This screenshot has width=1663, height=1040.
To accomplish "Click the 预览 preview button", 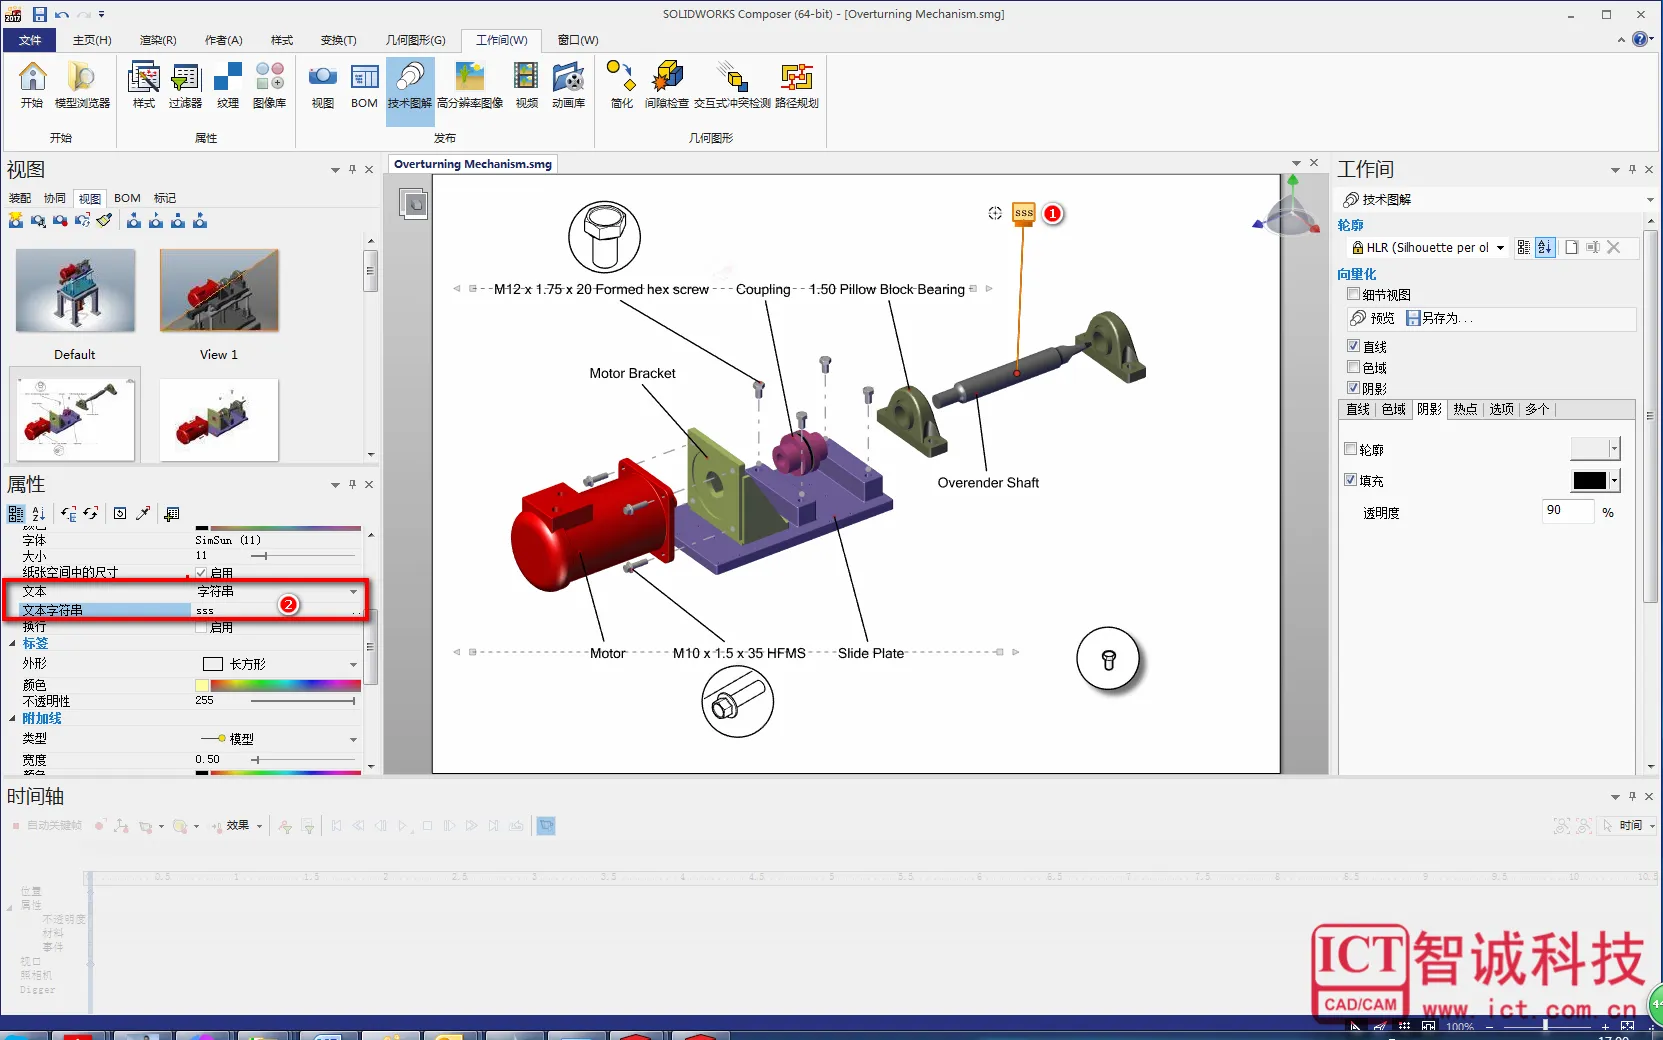I will [1372, 318].
